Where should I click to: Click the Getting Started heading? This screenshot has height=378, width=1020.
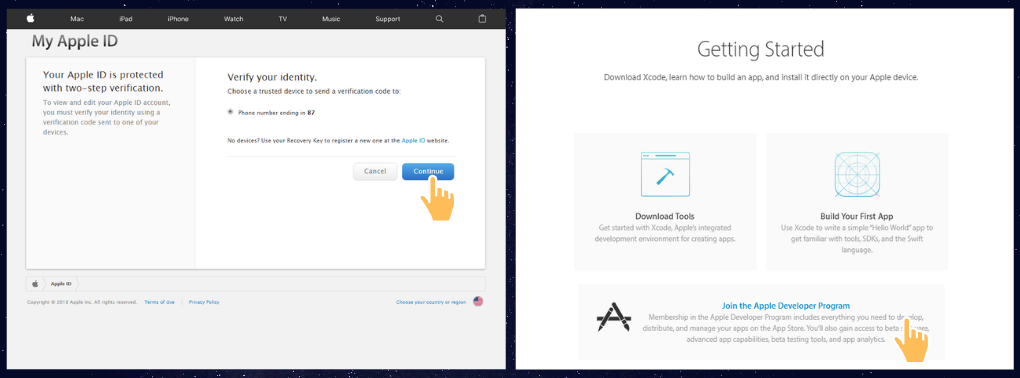click(760, 49)
